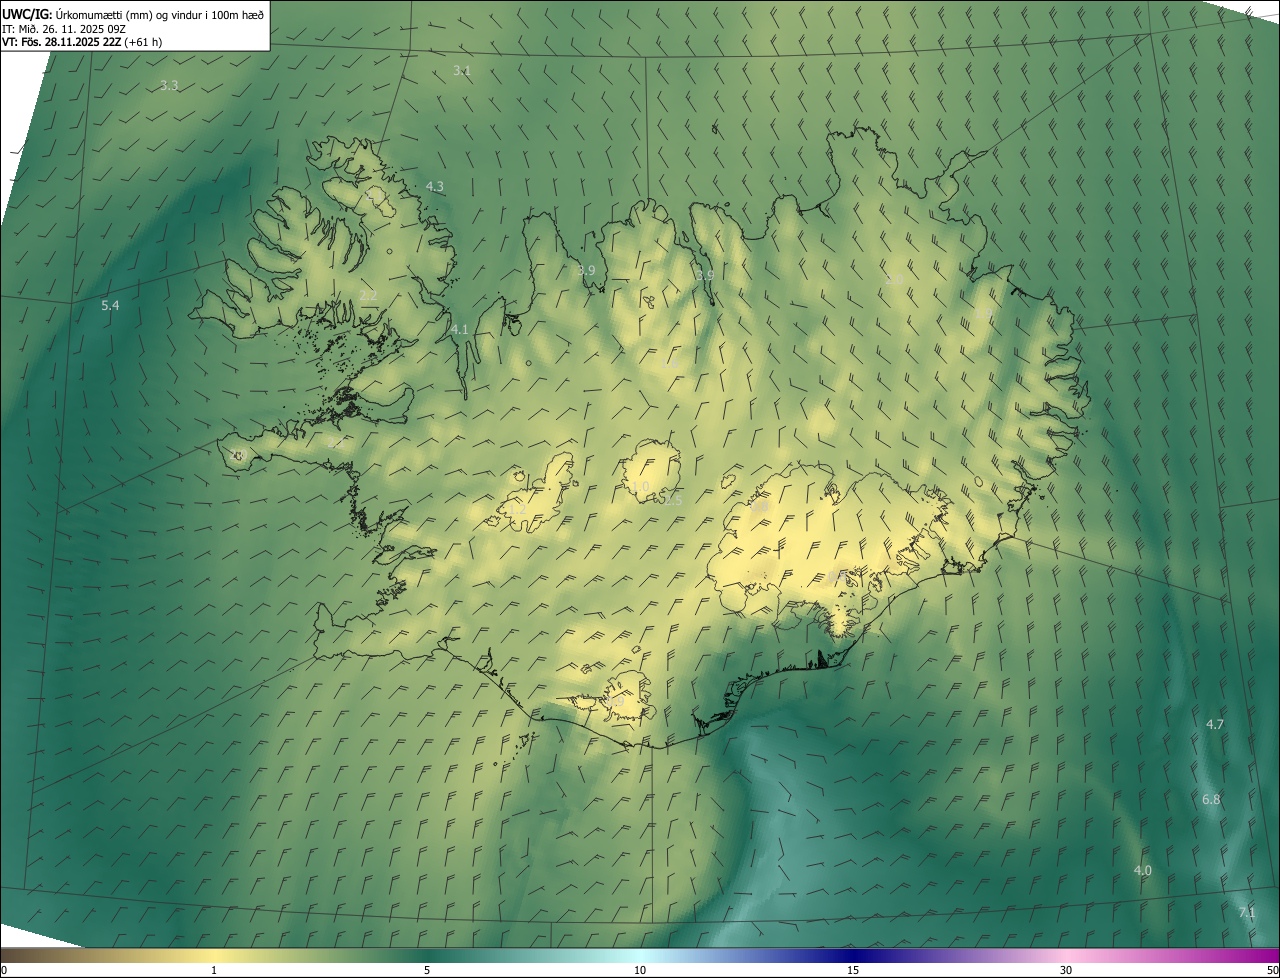This screenshot has width=1280, height=978.
Task: Click the 7.1 value label
Action: click(x=1247, y=913)
